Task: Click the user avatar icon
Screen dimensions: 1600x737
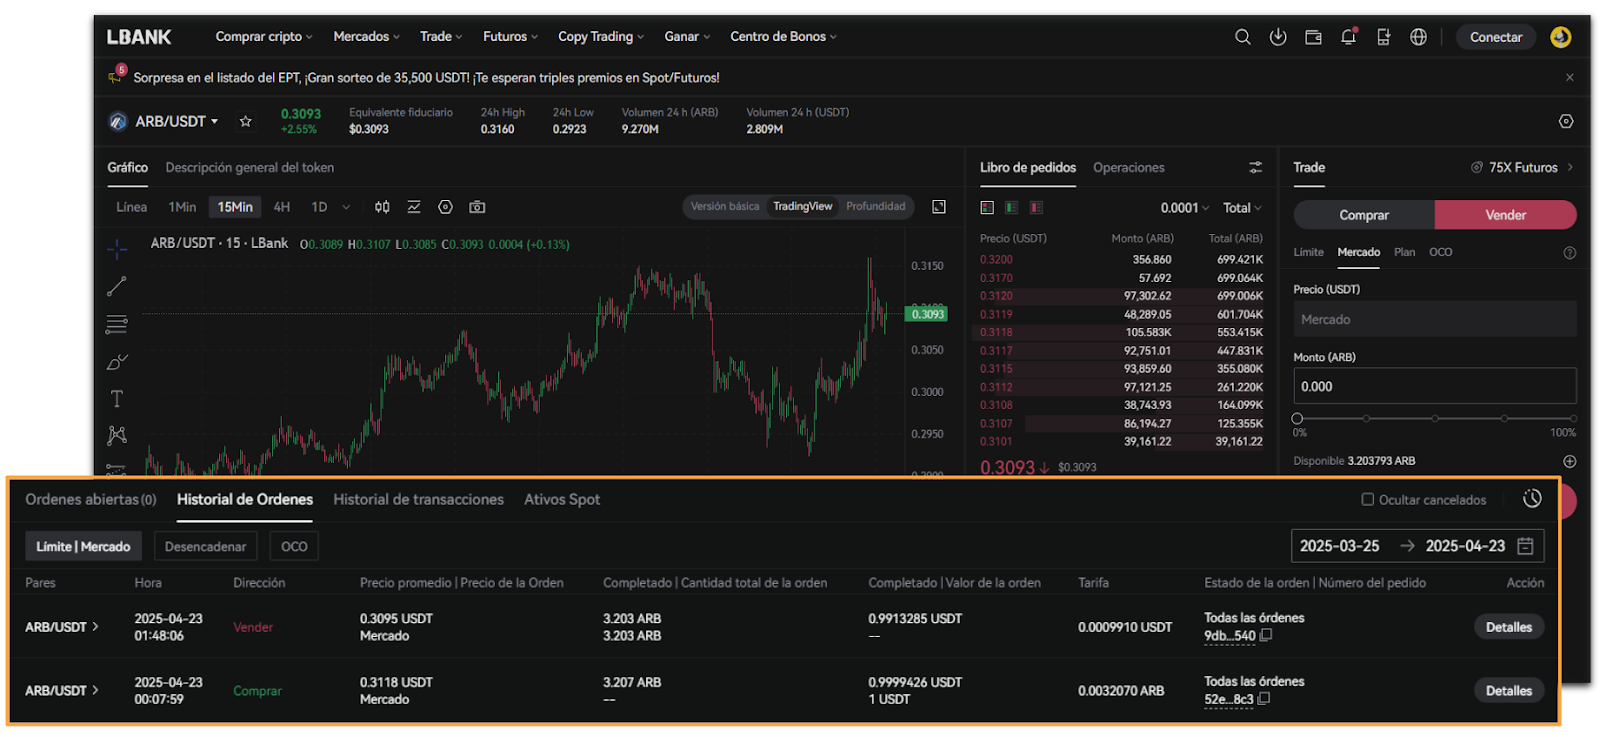Action: tap(1560, 37)
